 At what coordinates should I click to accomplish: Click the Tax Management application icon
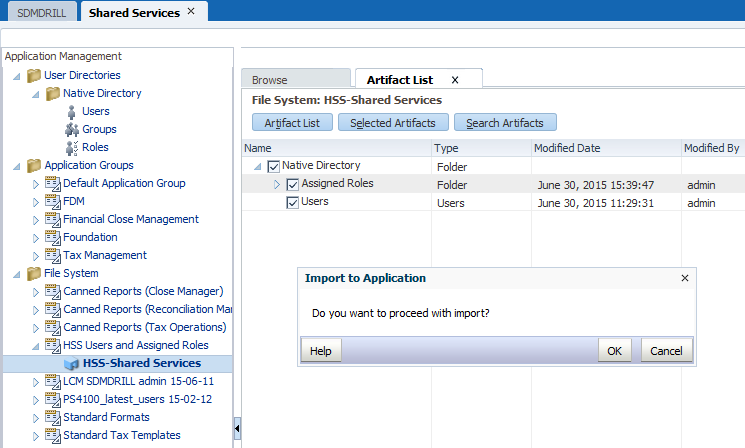click(53, 255)
